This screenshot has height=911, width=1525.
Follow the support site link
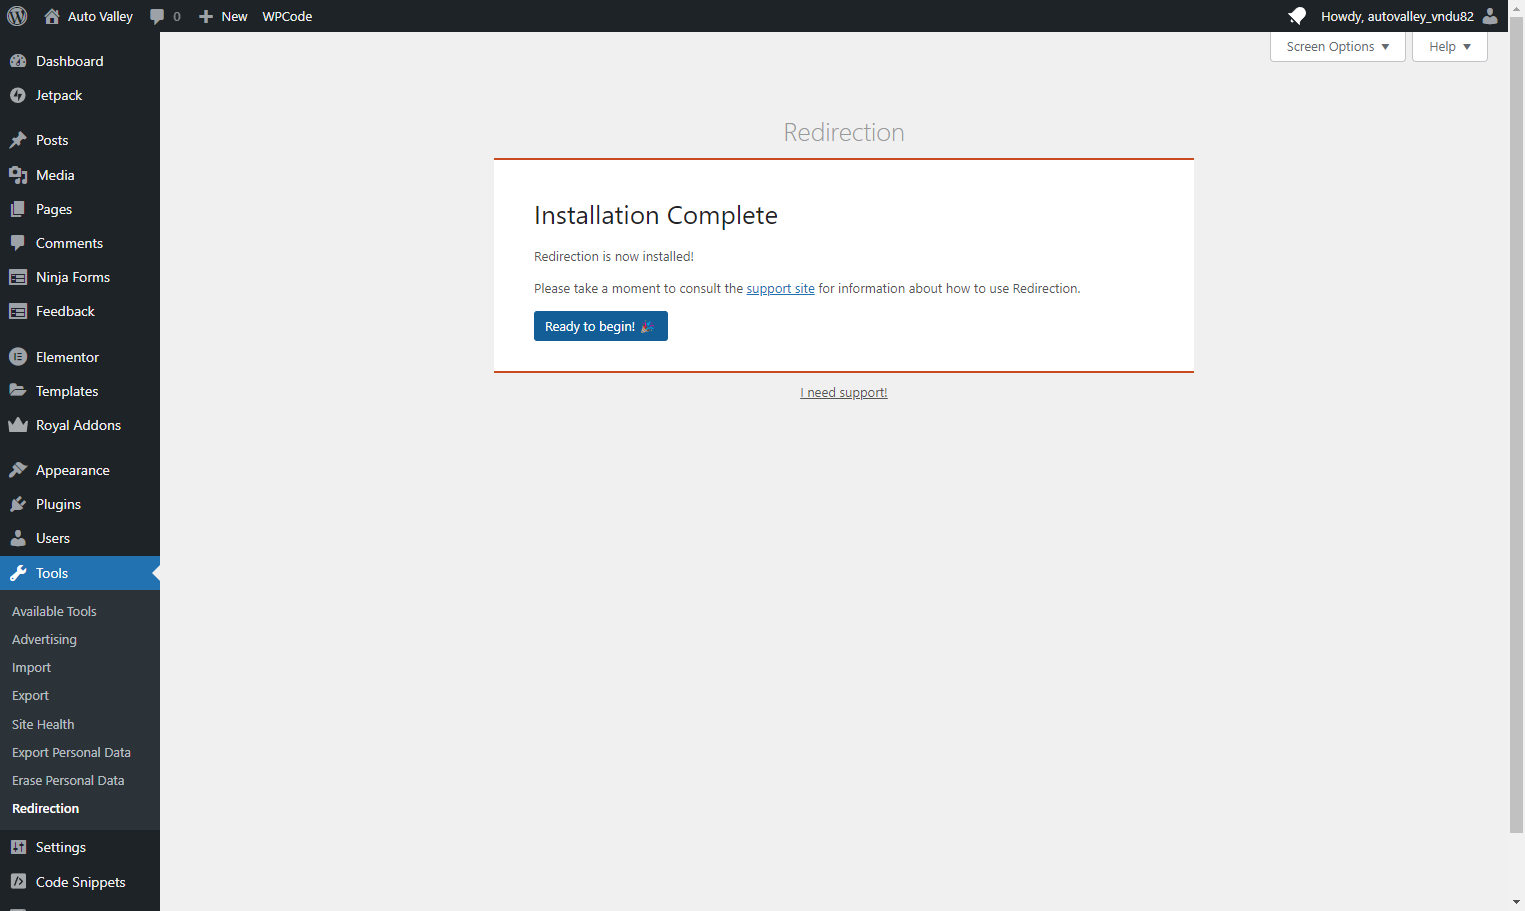[780, 288]
